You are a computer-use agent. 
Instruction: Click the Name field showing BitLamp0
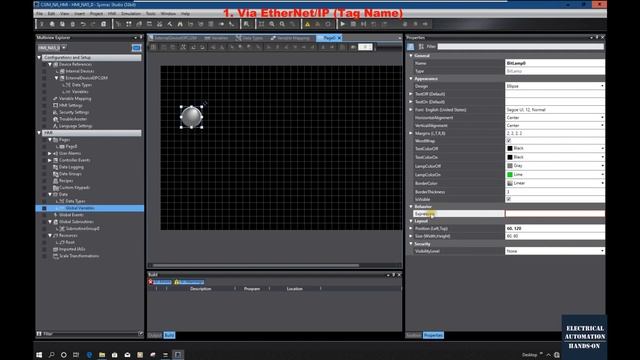(x=555, y=63)
